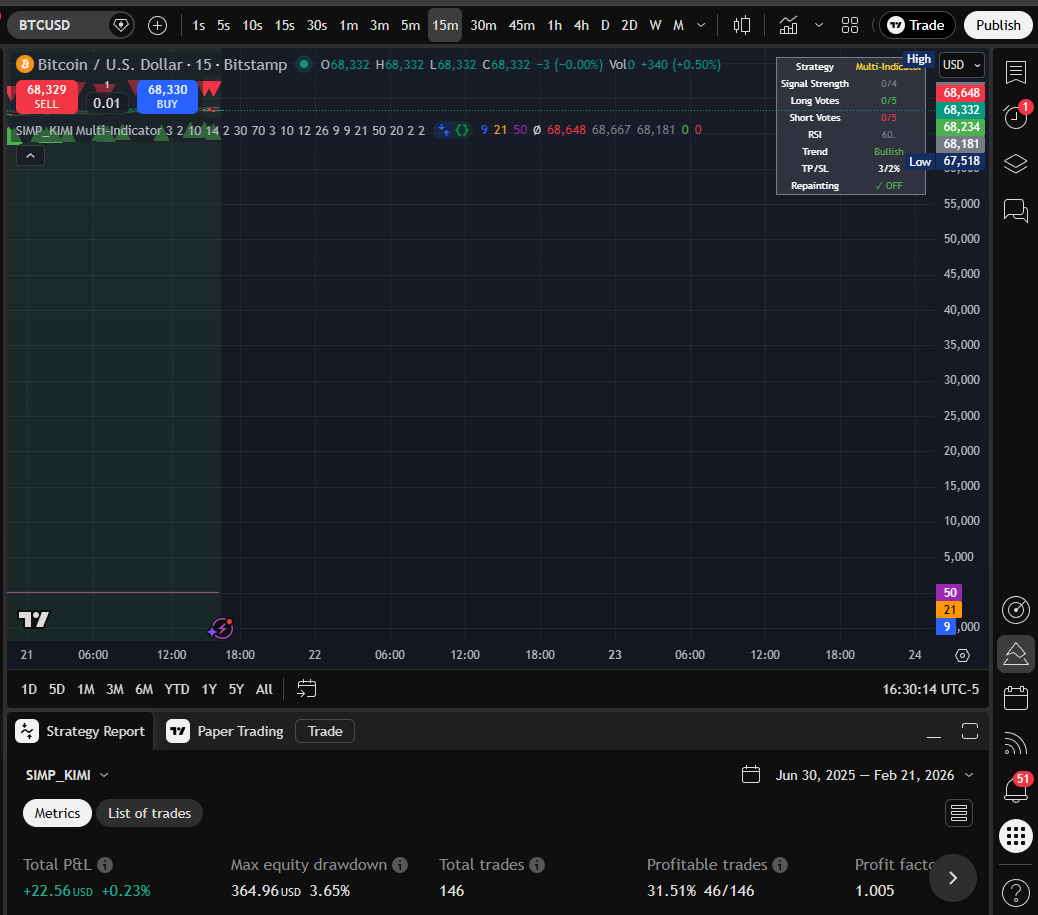
Task: Open go-to-date calendar near range buttons
Action: (306, 689)
